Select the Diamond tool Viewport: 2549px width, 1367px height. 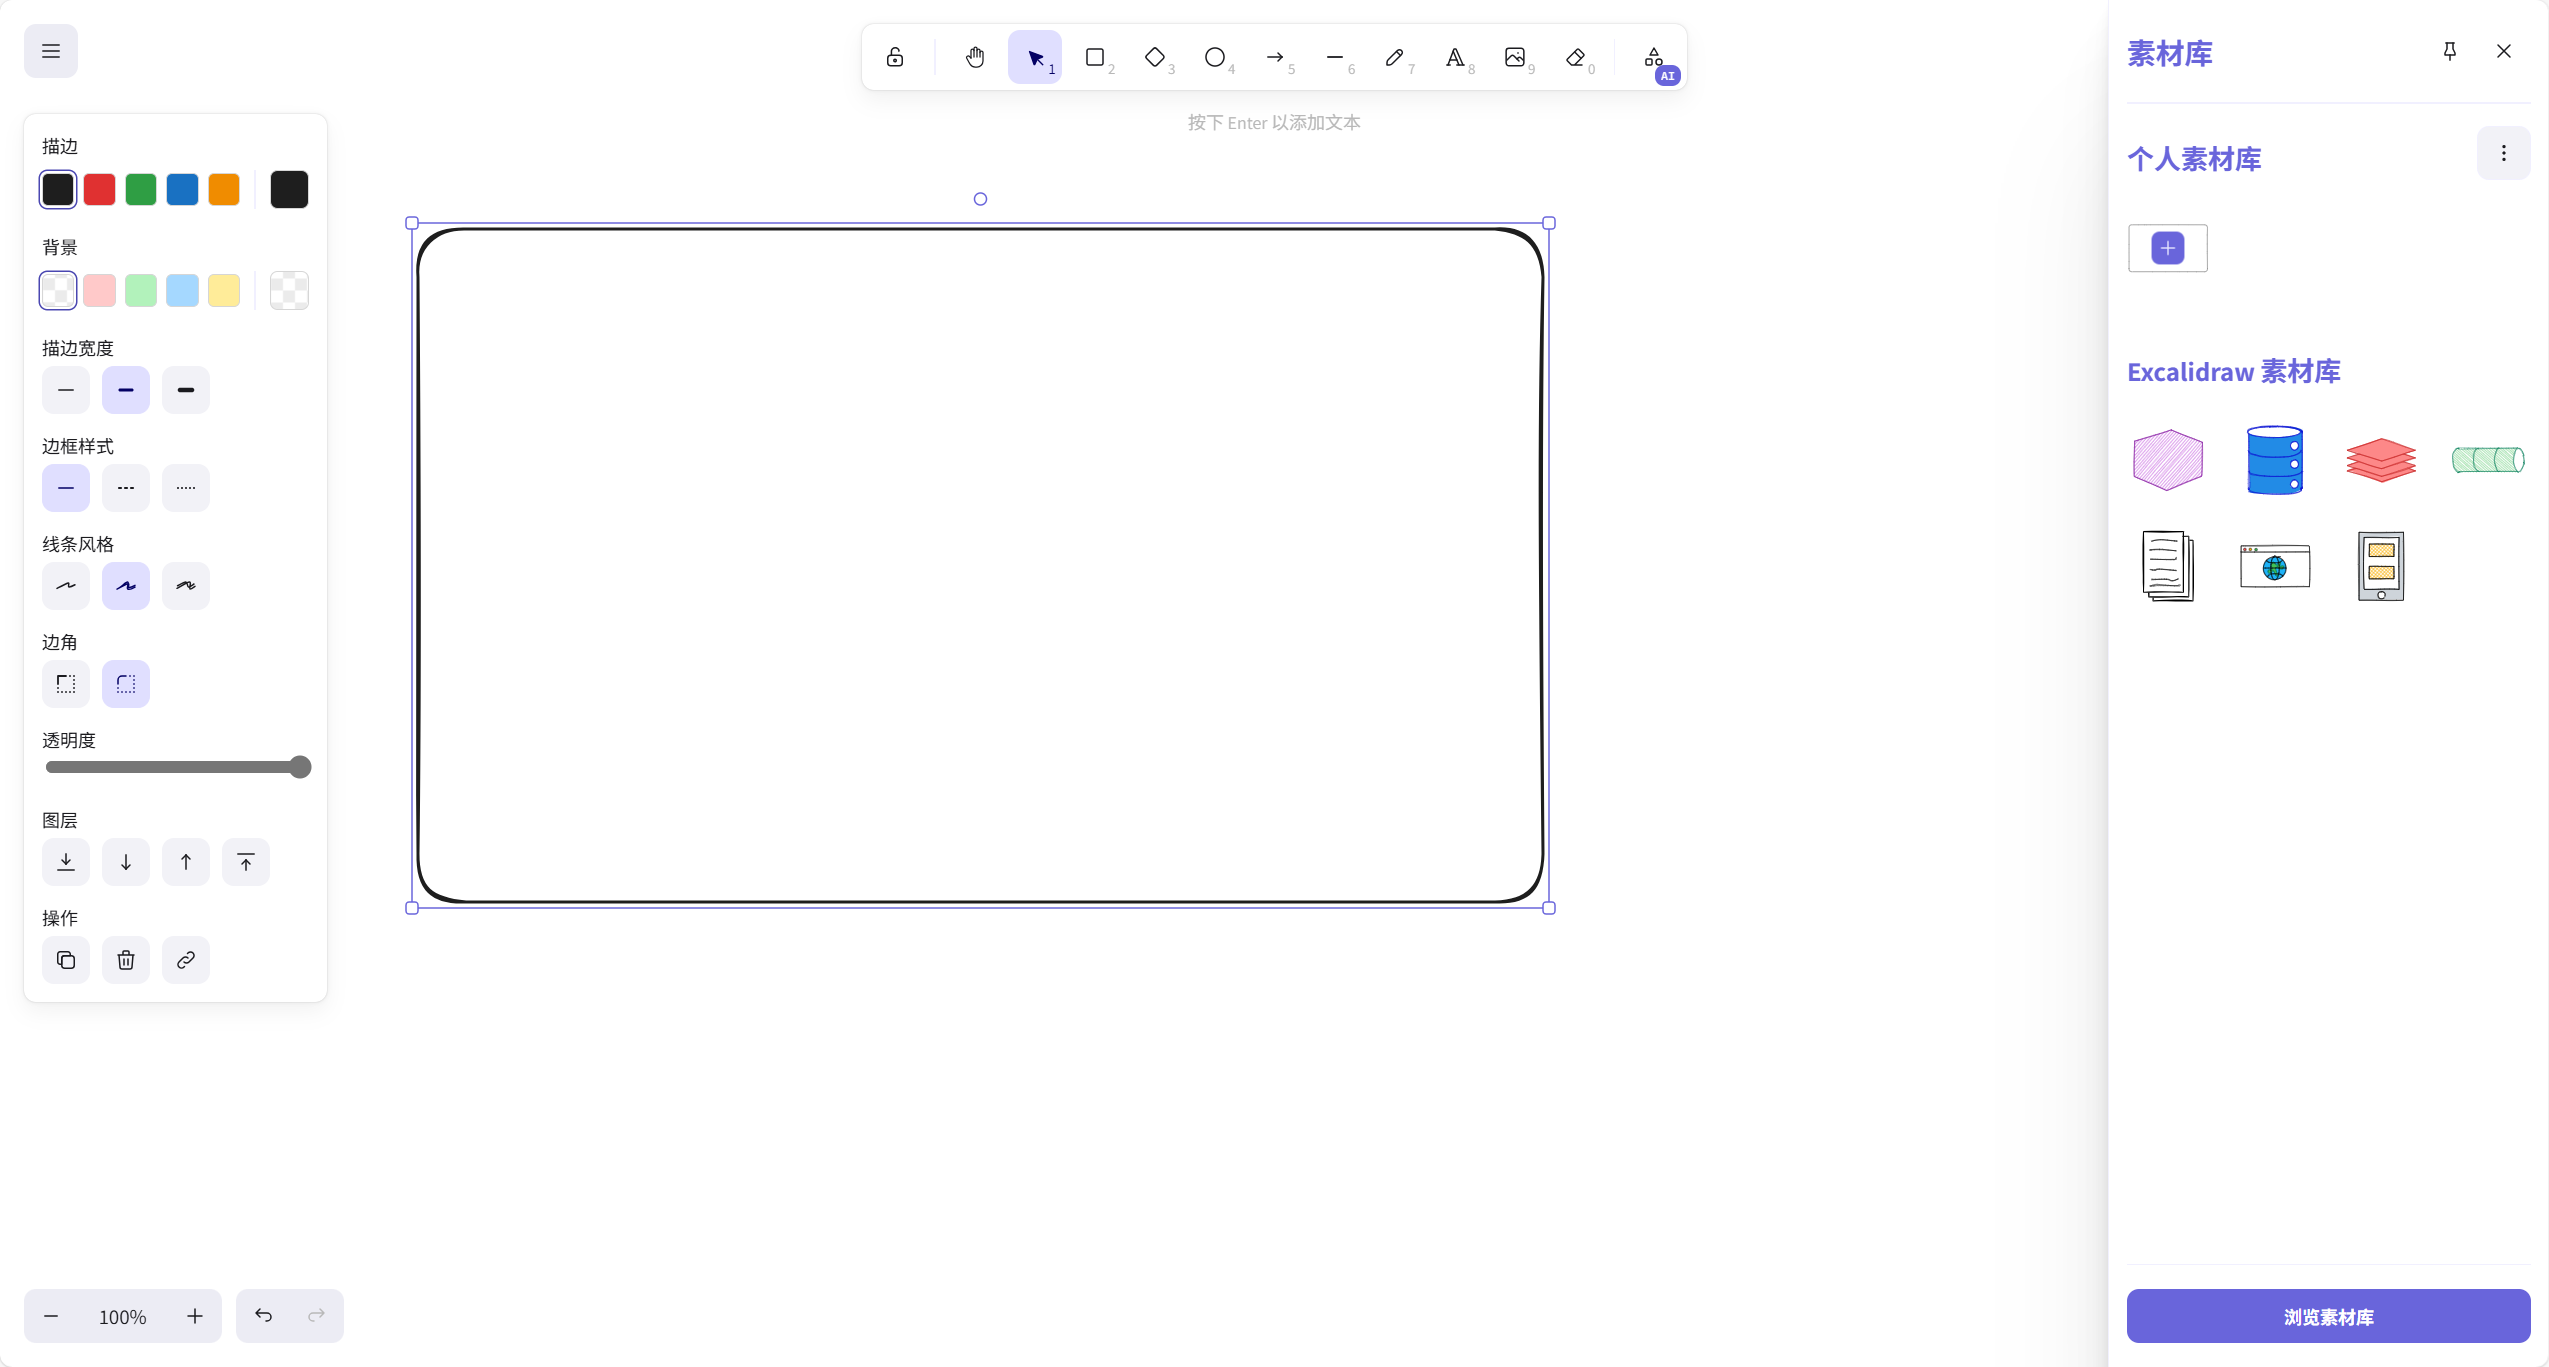(x=1155, y=57)
